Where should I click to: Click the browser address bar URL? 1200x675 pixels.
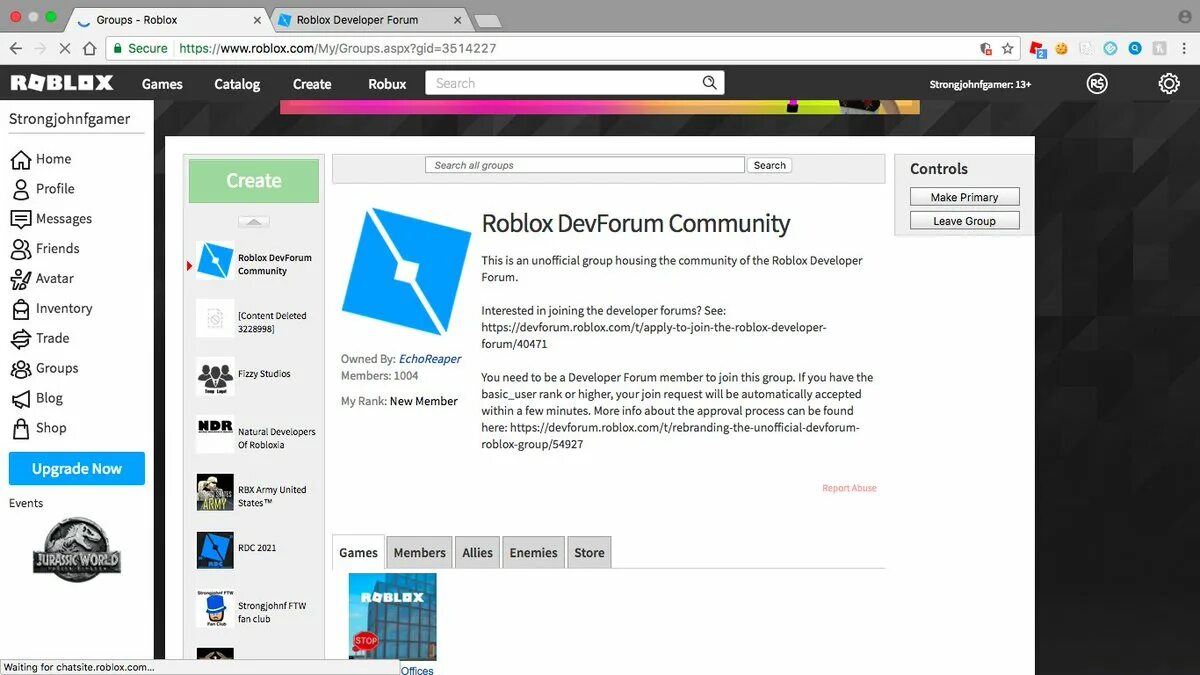click(337, 48)
